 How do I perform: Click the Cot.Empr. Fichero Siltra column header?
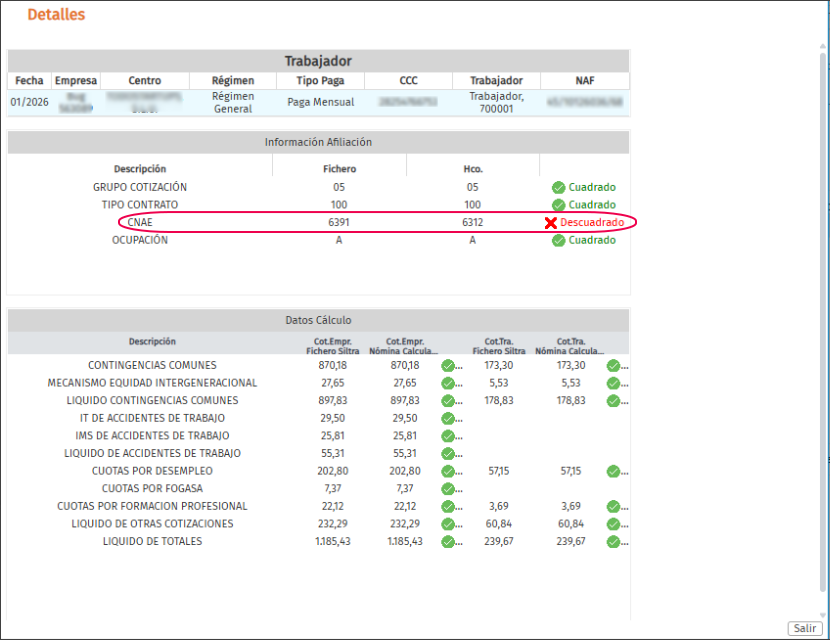(x=332, y=346)
